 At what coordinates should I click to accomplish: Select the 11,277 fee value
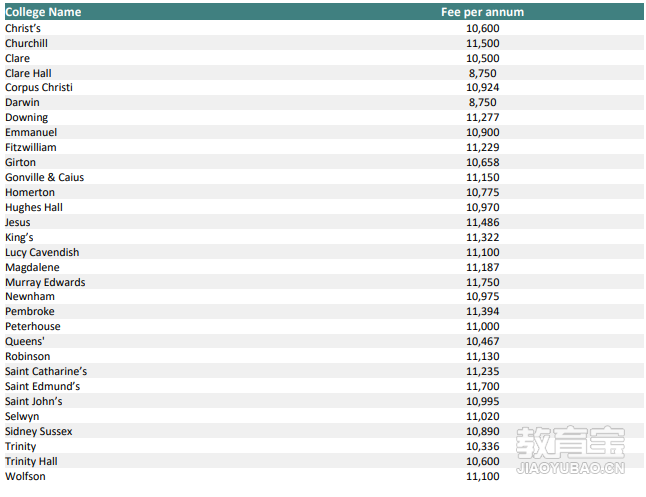point(482,117)
